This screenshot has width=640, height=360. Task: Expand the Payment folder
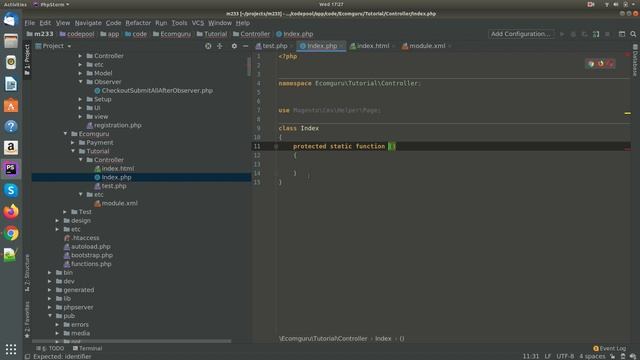pyautogui.click(x=73, y=143)
